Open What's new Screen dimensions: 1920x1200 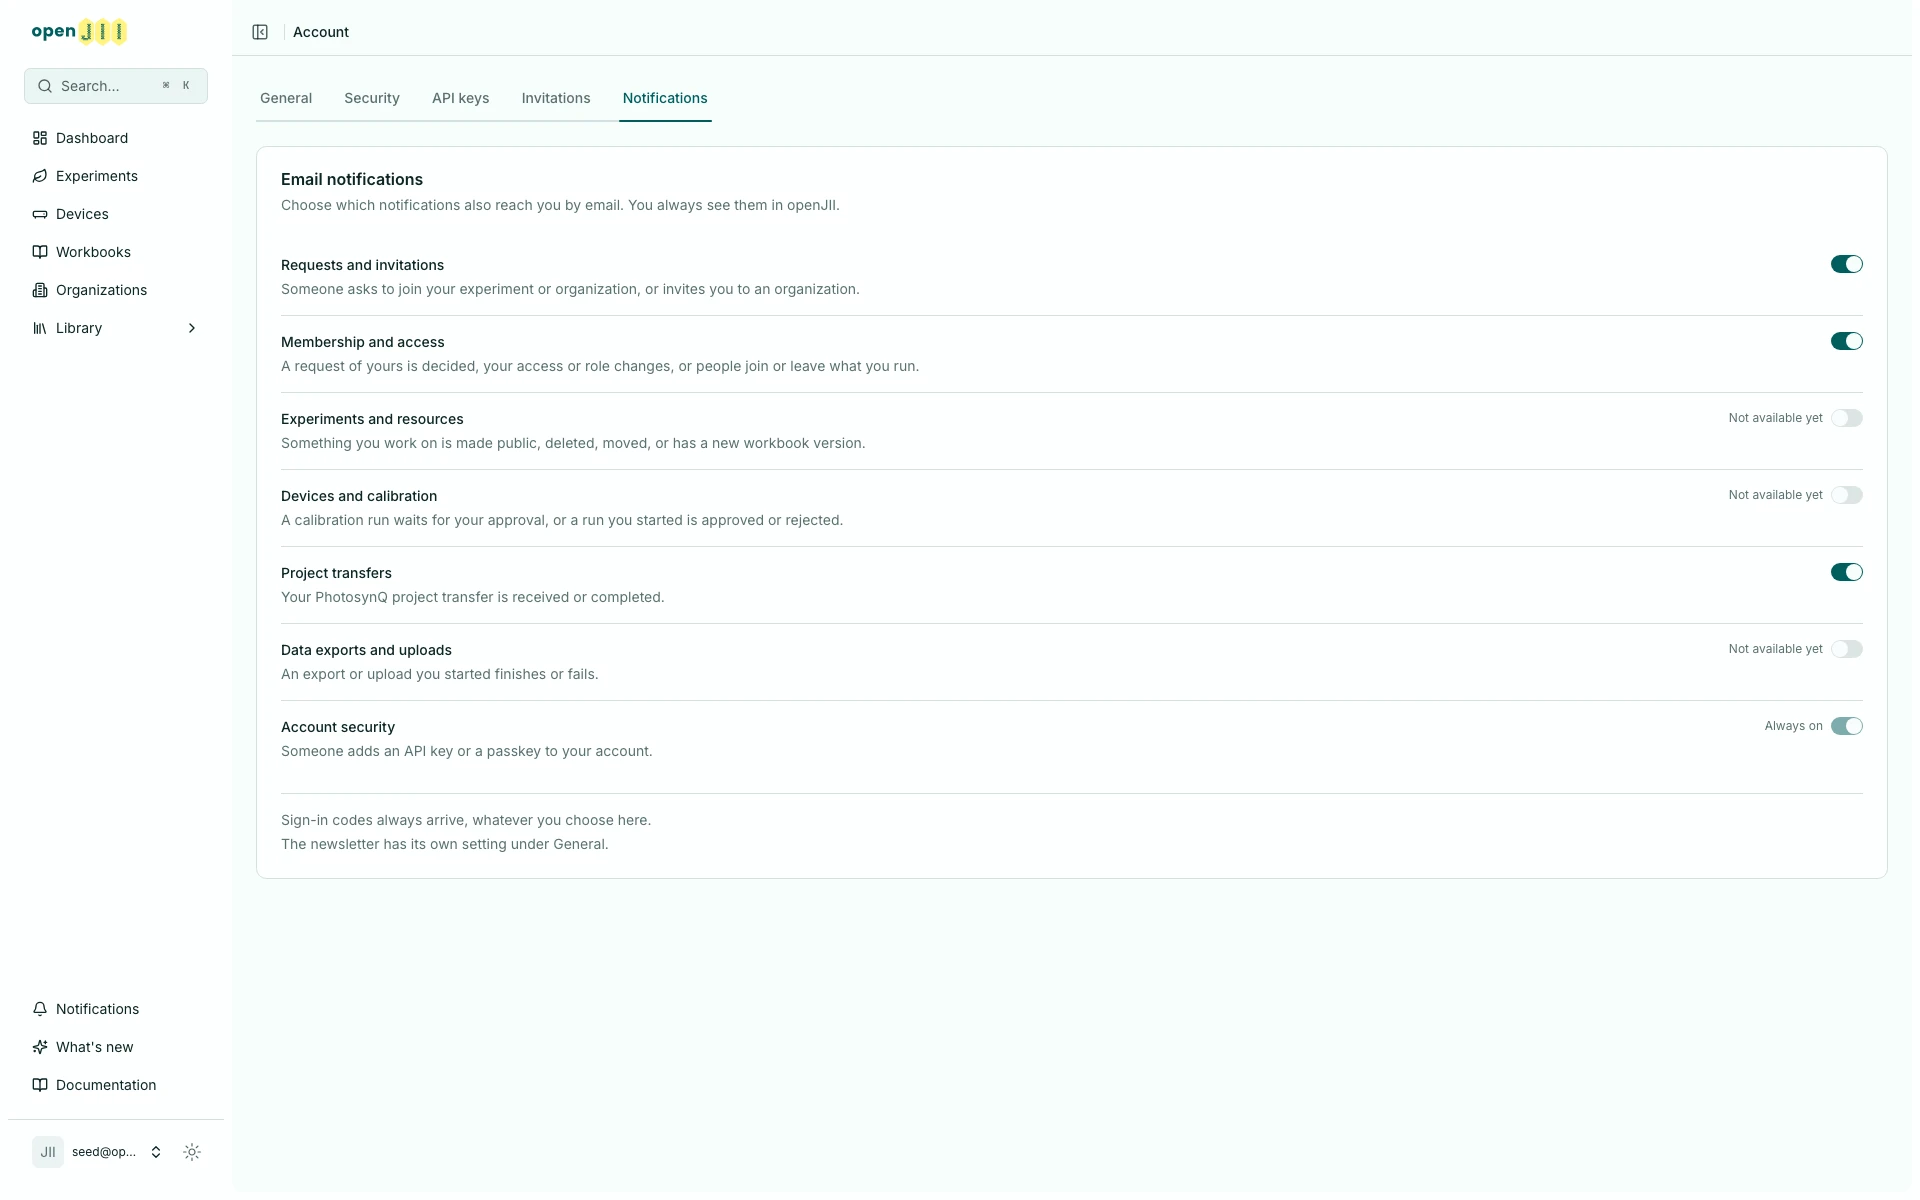(116, 1047)
